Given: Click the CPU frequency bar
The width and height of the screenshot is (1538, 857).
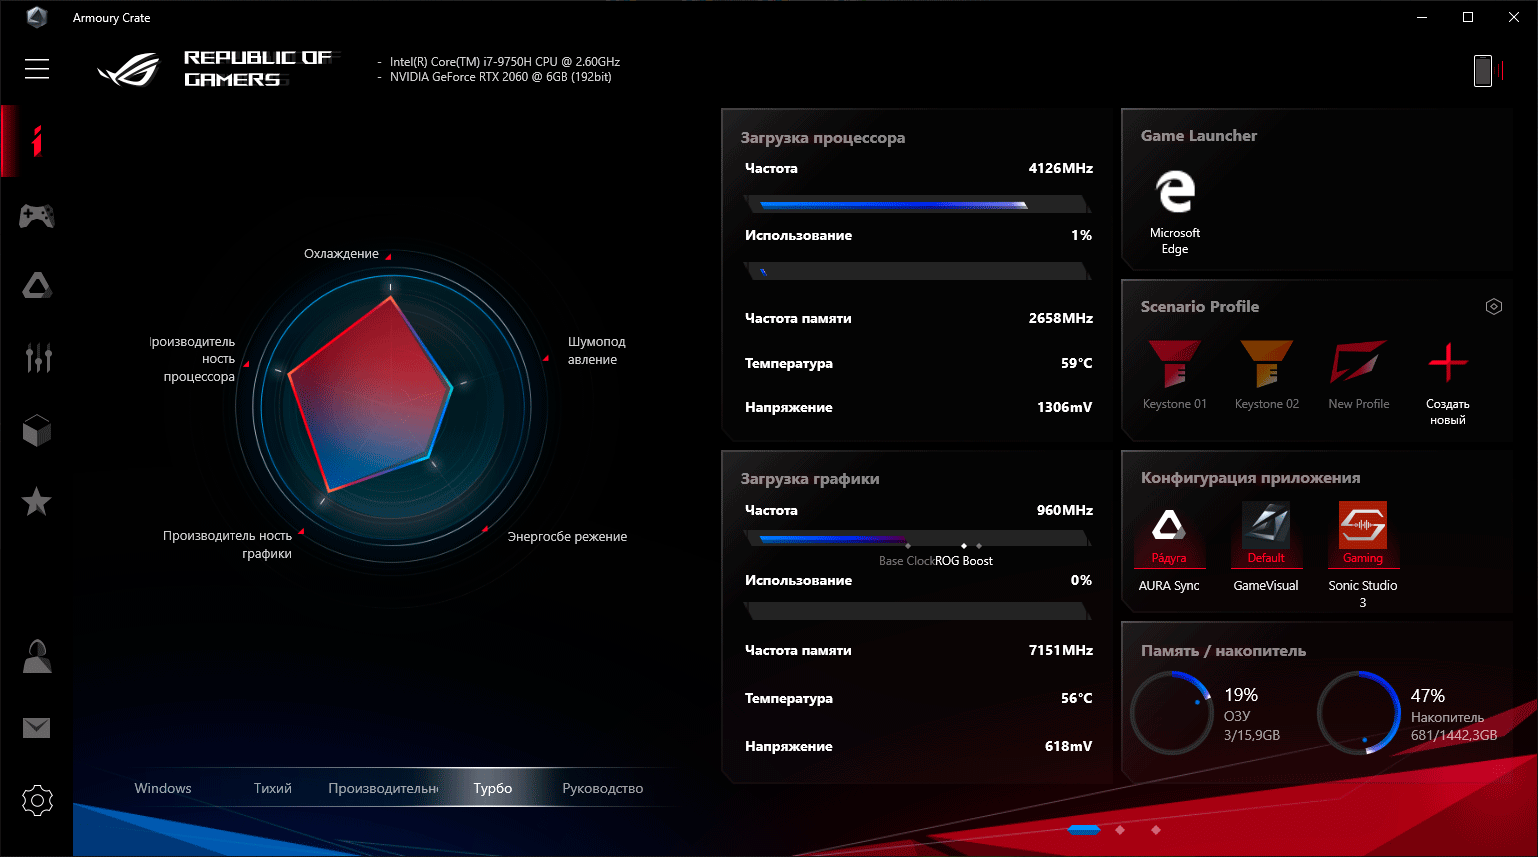Looking at the screenshot, I should (x=917, y=205).
